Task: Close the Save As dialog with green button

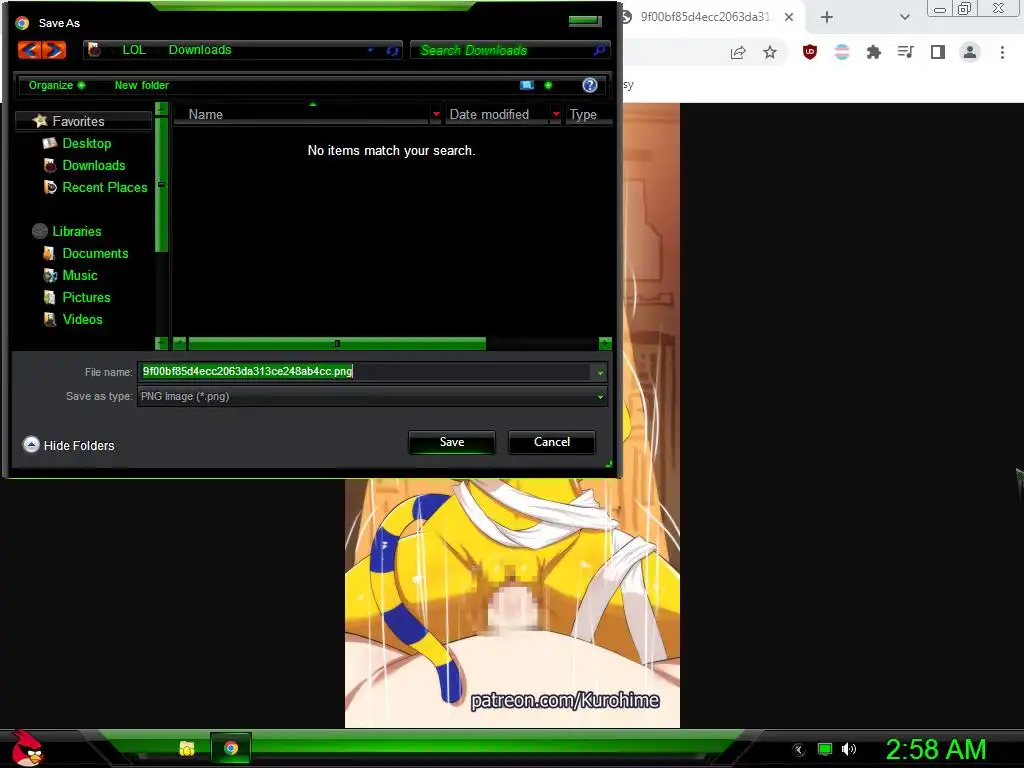Action: coord(584,20)
